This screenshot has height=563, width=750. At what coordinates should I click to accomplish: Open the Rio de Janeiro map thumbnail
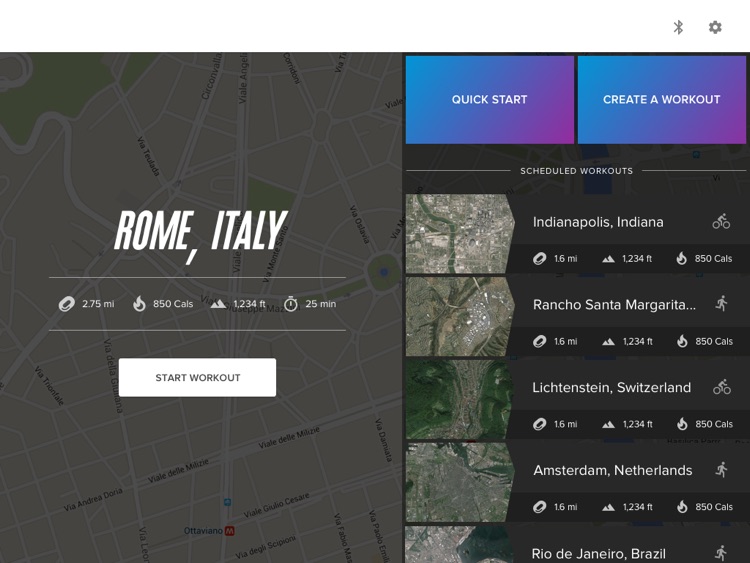(460, 544)
